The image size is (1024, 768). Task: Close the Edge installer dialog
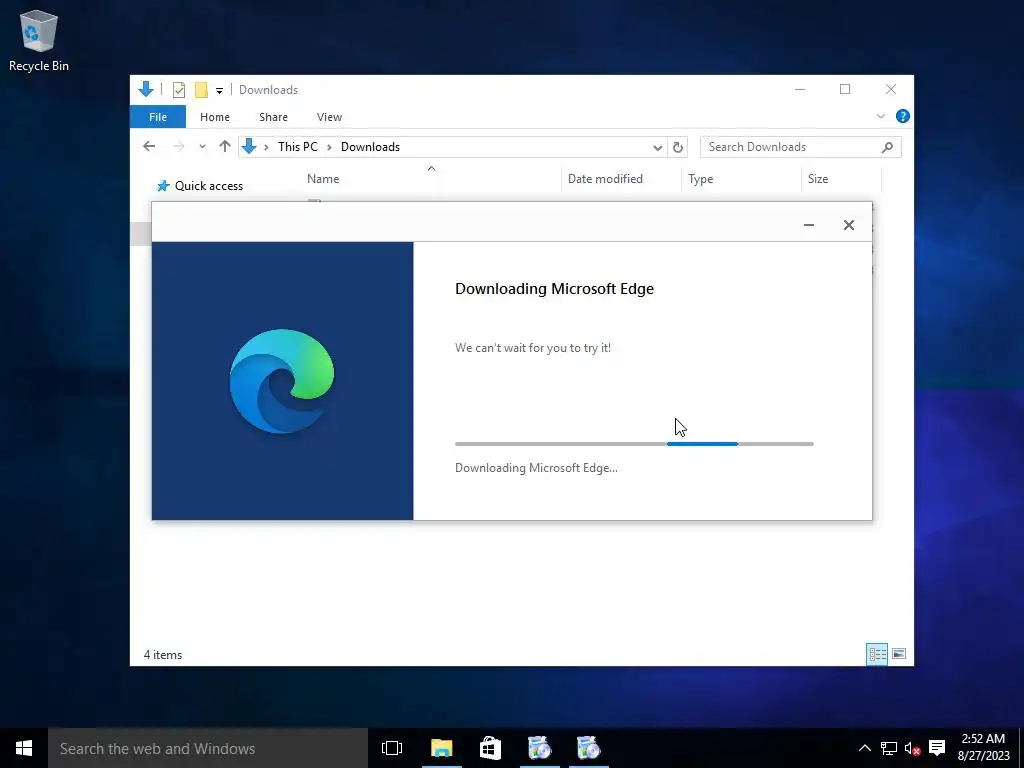[x=848, y=225]
